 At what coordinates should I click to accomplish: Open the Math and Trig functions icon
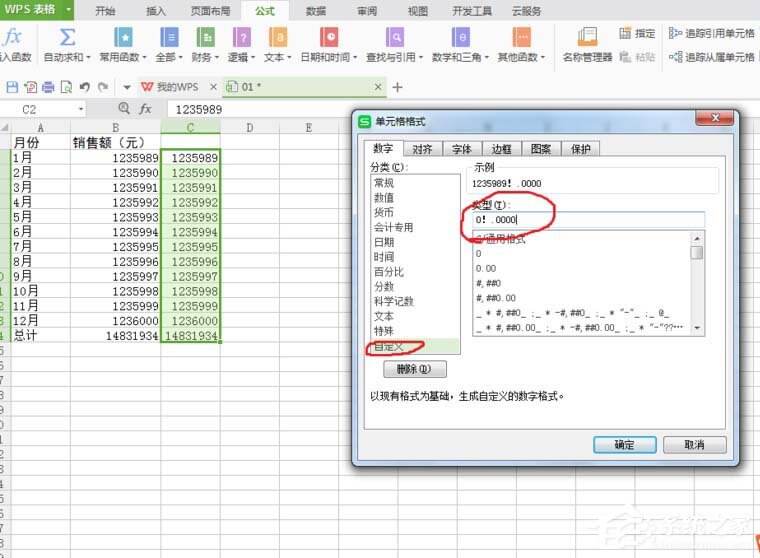pos(460,37)
